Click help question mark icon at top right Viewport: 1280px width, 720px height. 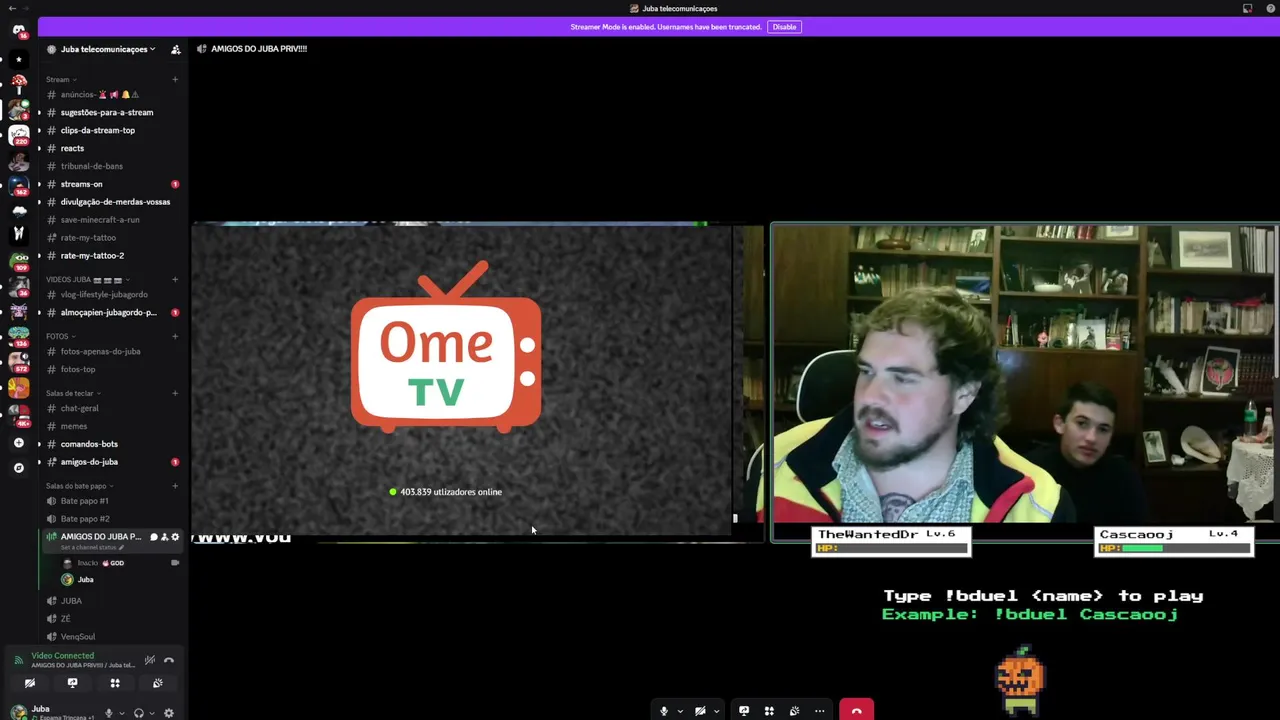[1271, 8]
